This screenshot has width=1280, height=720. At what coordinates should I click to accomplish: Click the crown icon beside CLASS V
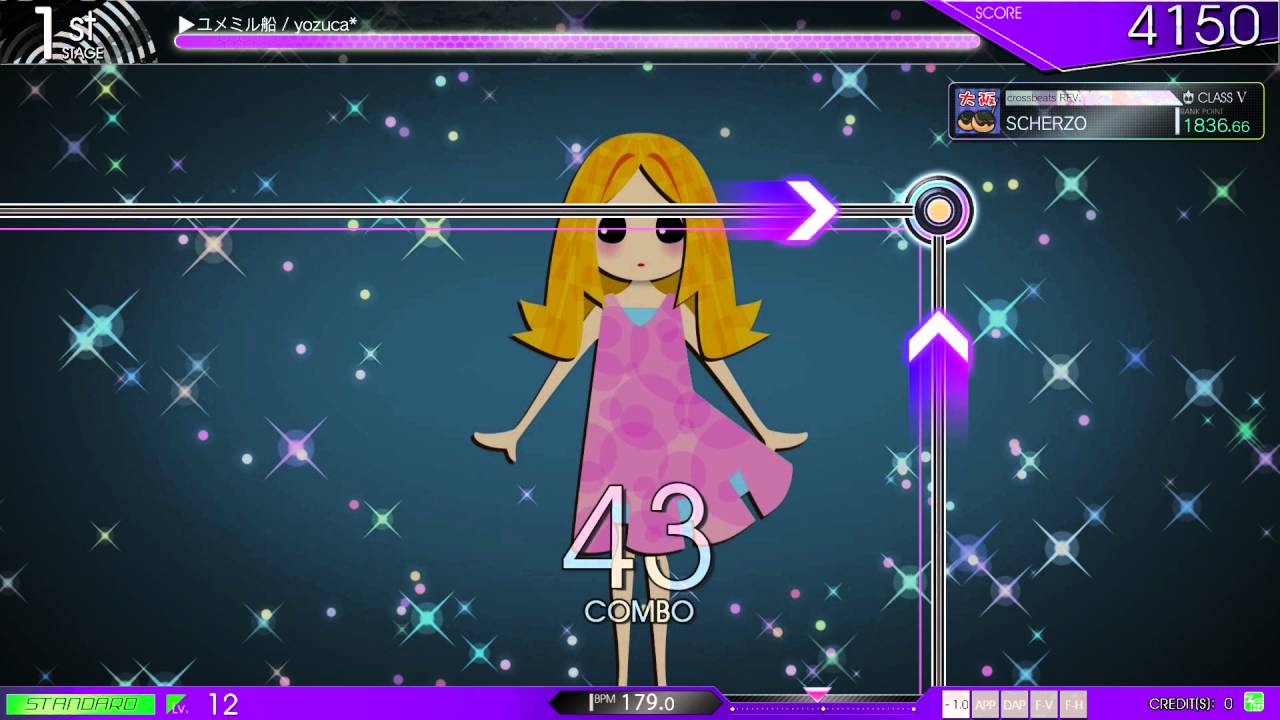1189,97
